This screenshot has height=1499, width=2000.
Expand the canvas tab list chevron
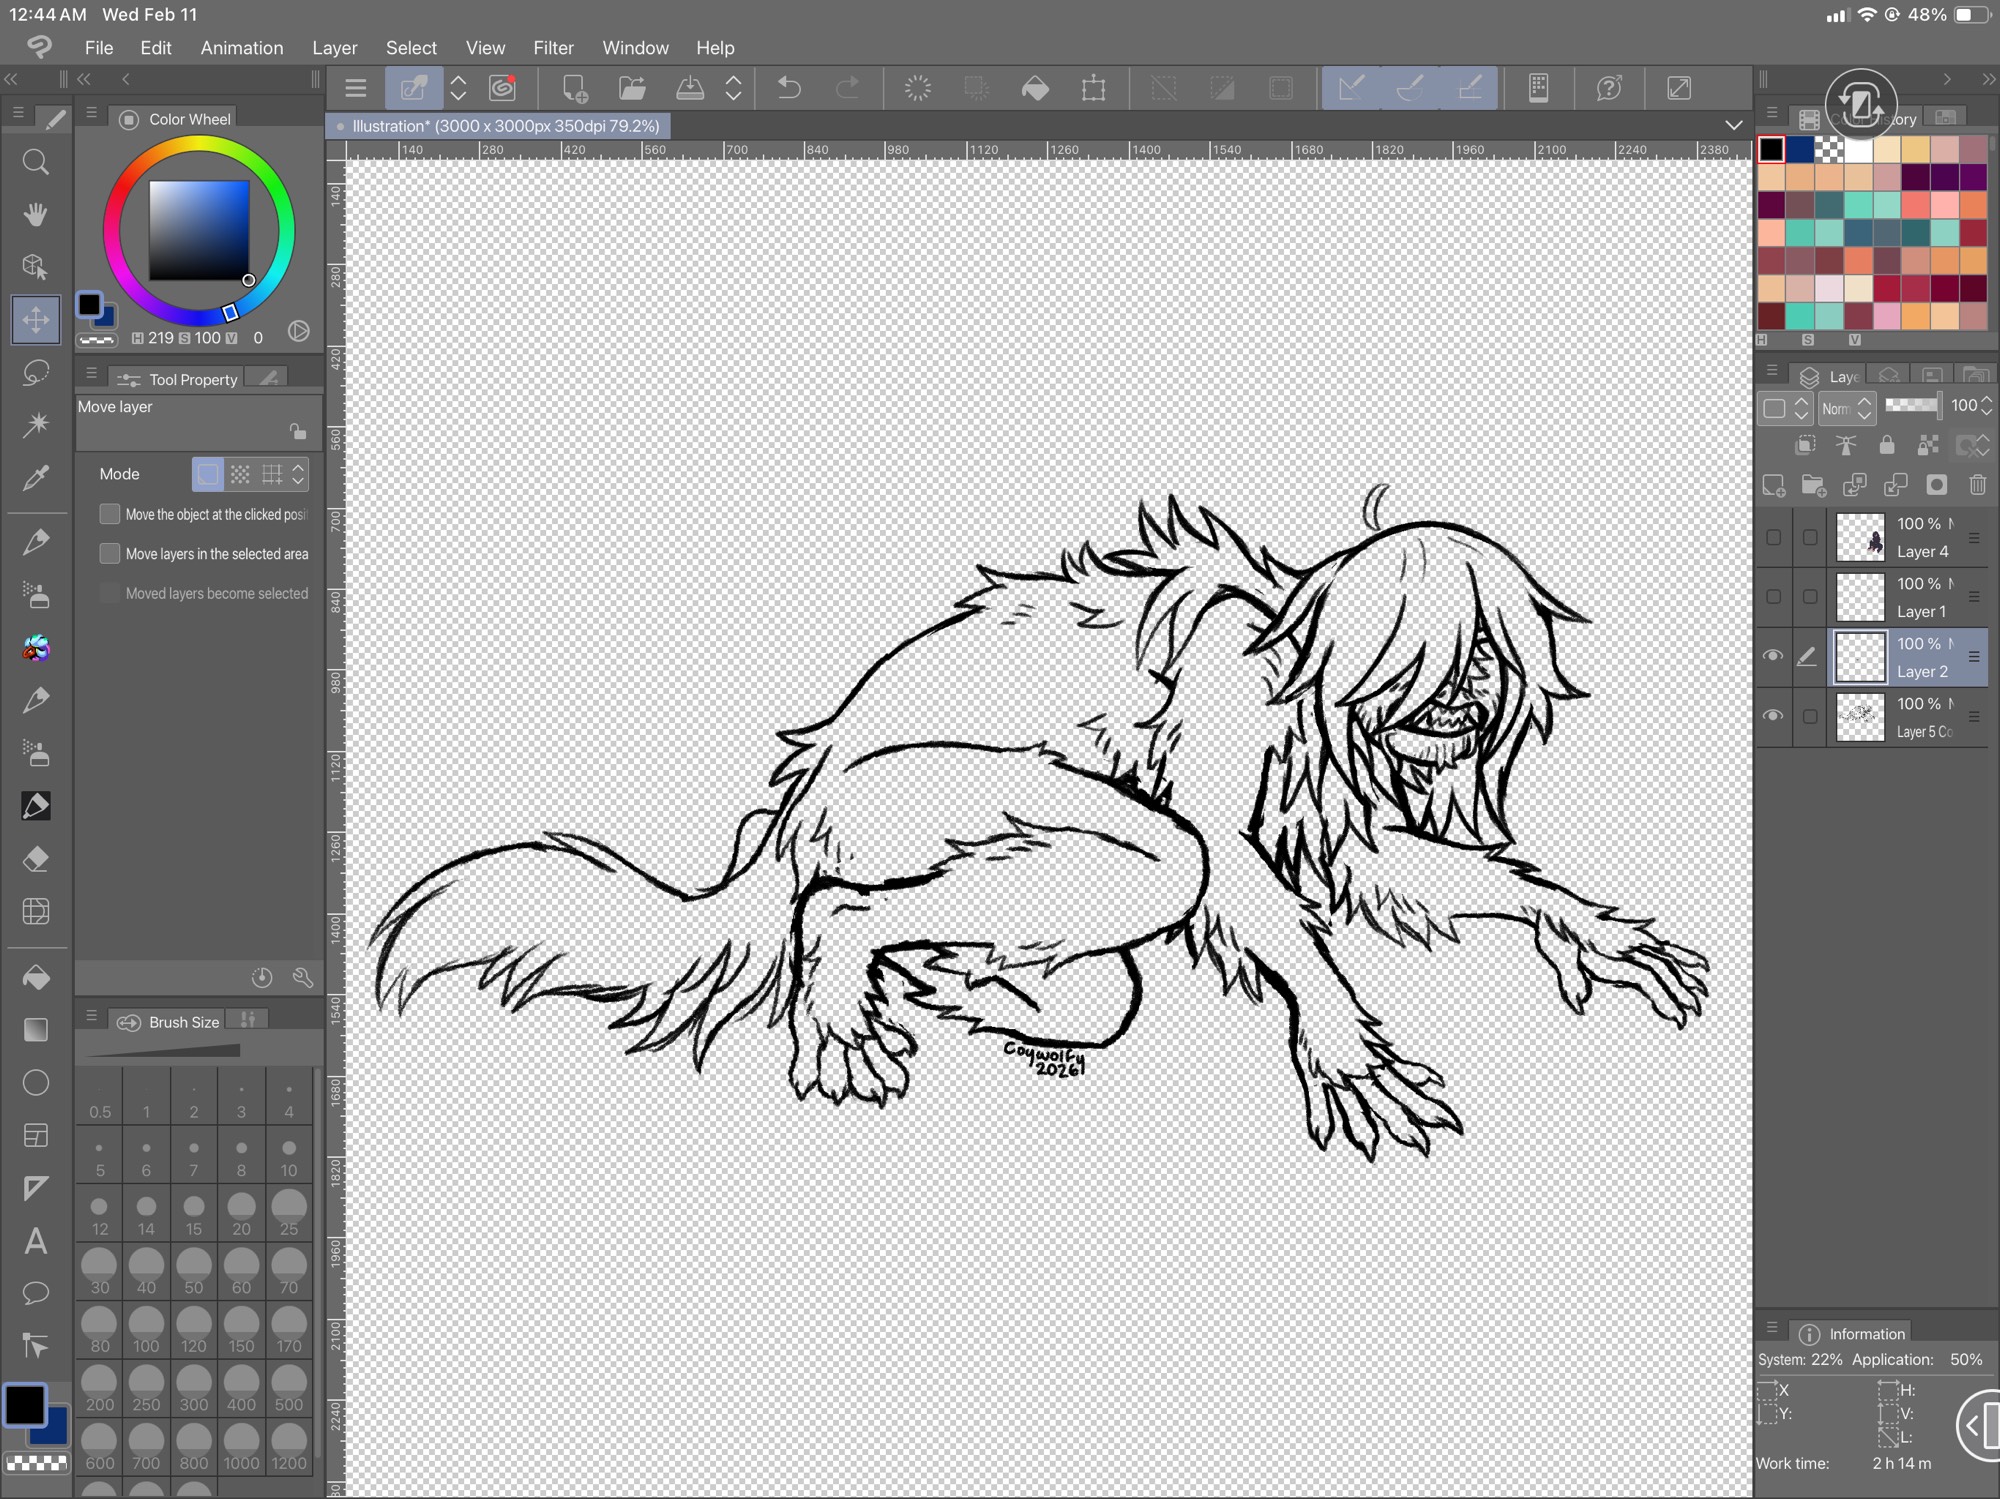(1733, 126)
